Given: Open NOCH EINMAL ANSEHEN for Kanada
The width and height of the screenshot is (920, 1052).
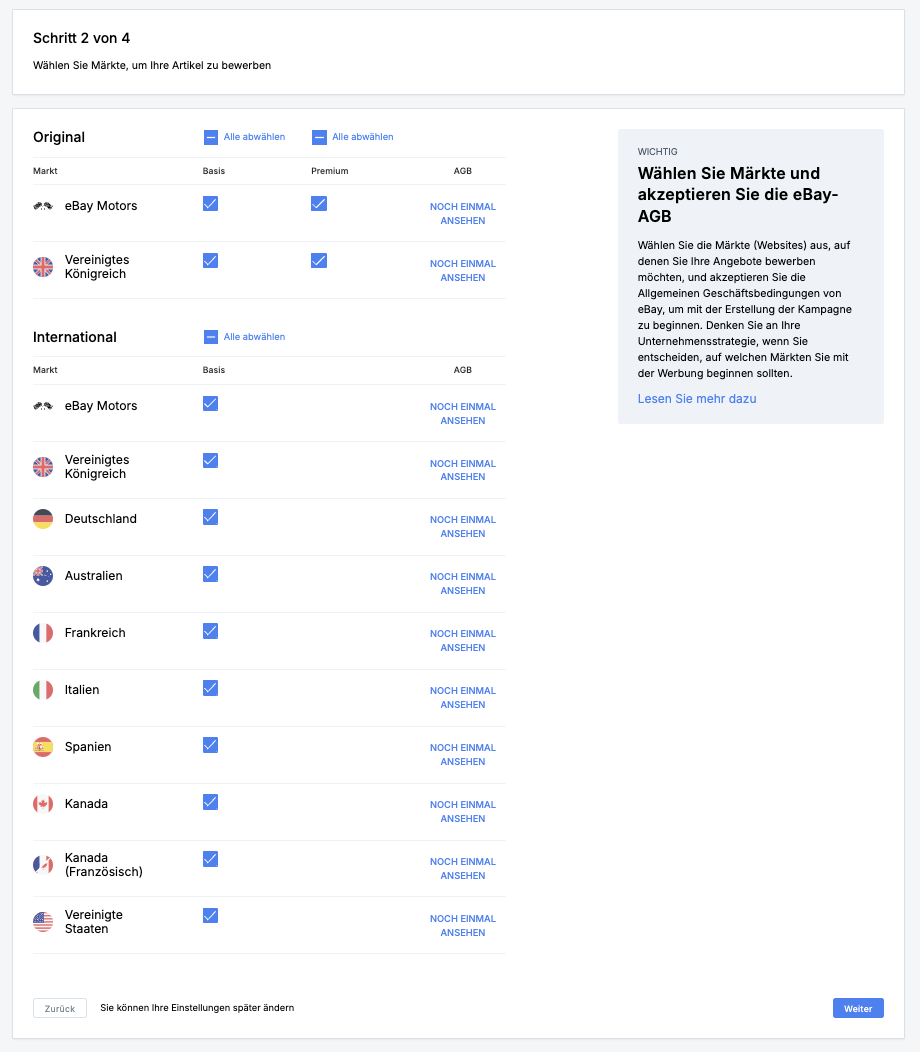Looking at the screenshot, I should click(x=463, y=812).
